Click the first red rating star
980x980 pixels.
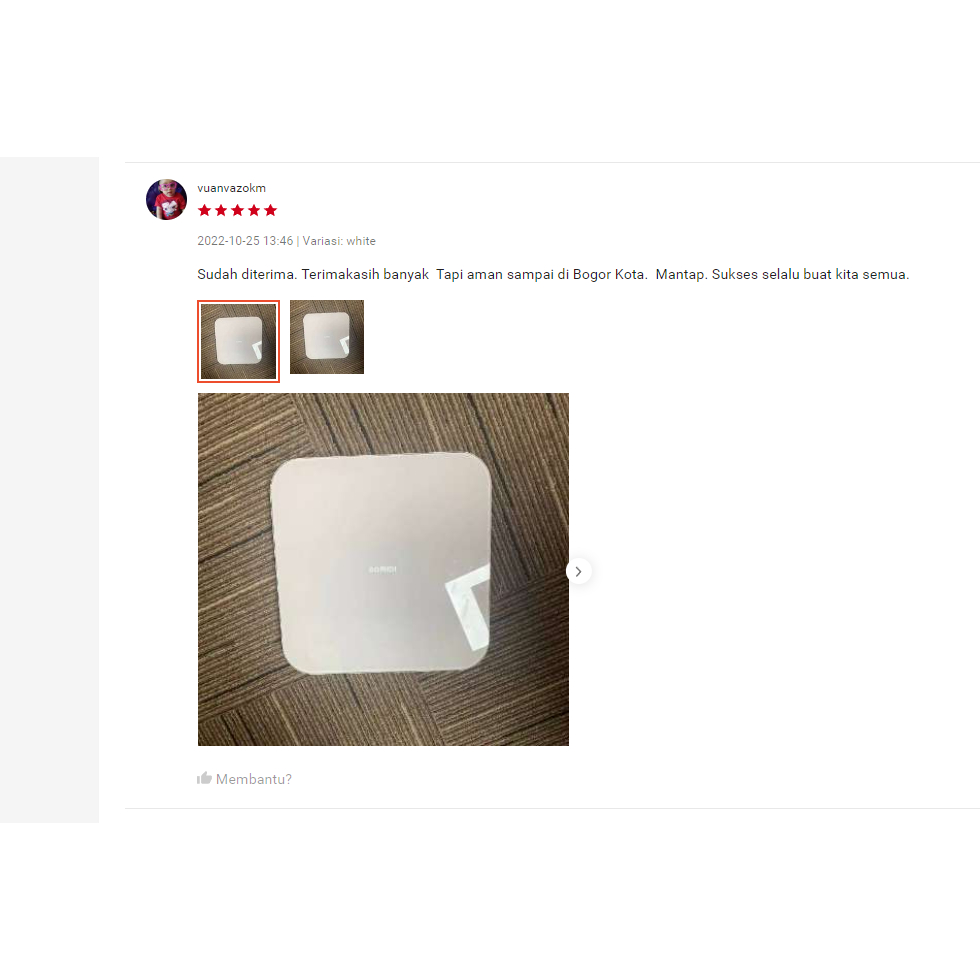pos(204,211)
